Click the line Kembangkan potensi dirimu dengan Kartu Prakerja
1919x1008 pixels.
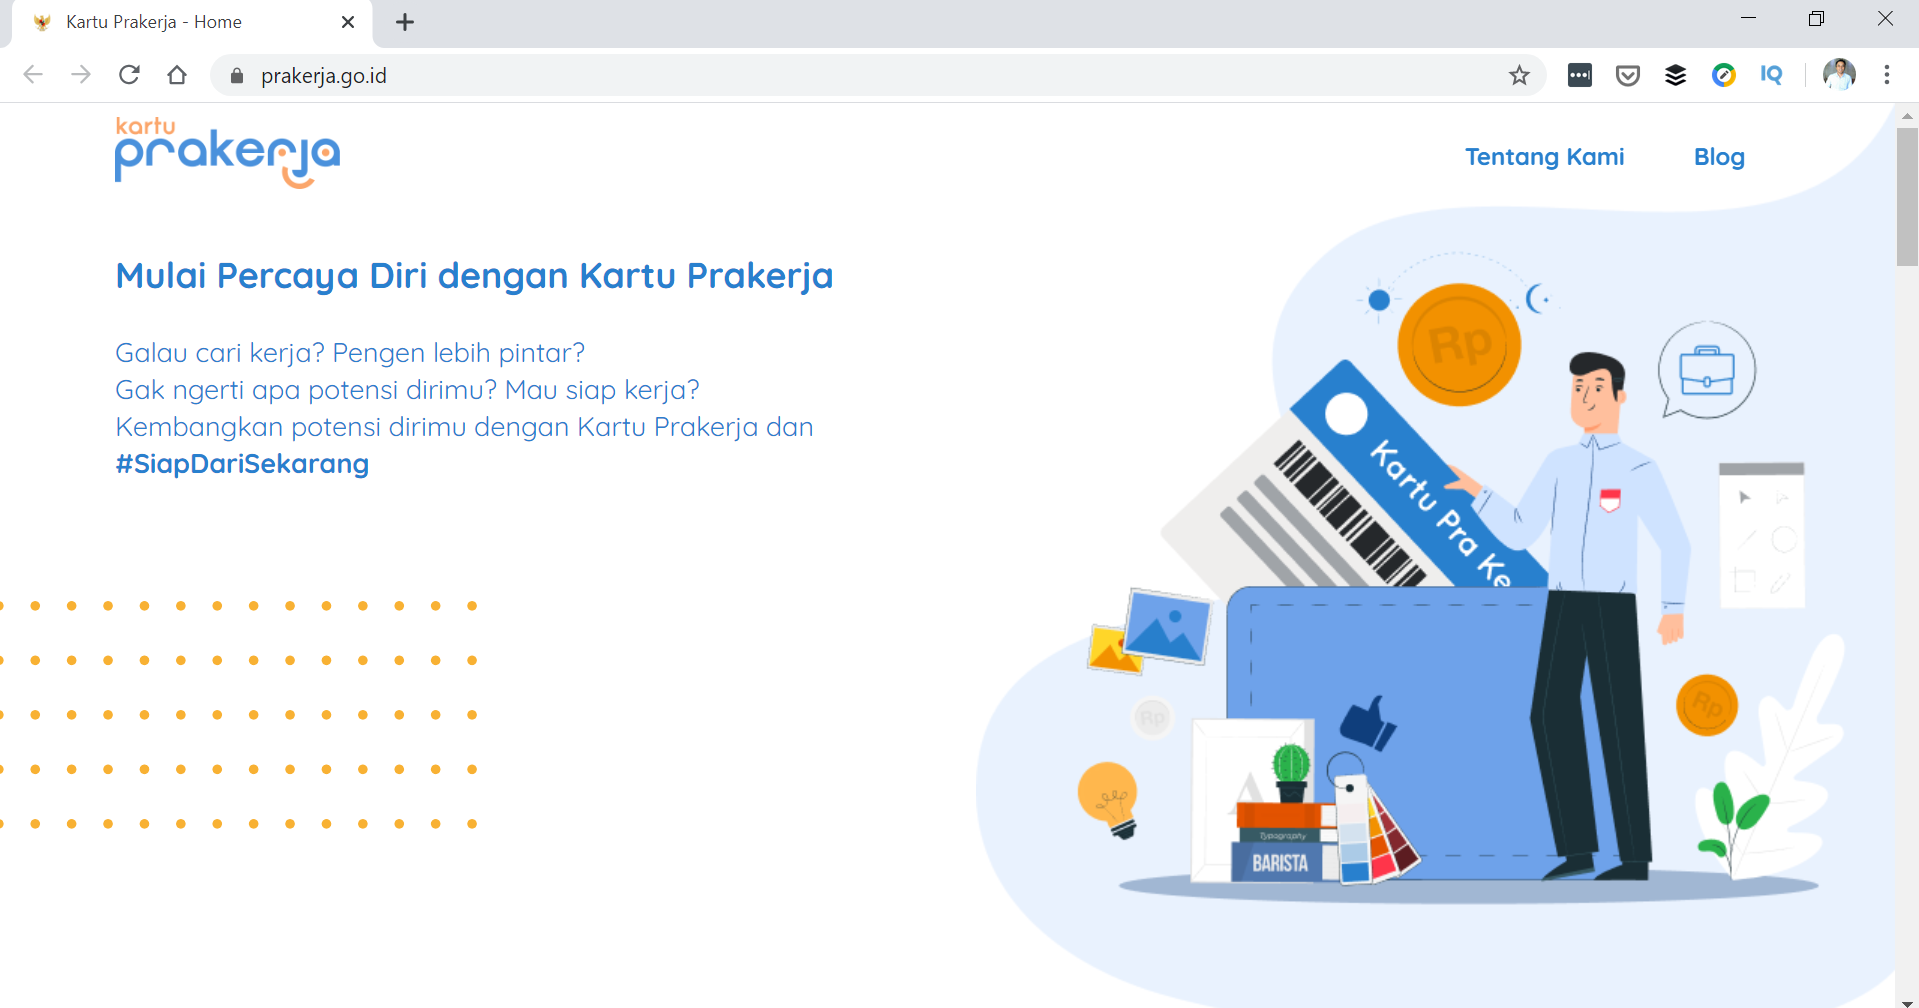click(x=437, y=427)
